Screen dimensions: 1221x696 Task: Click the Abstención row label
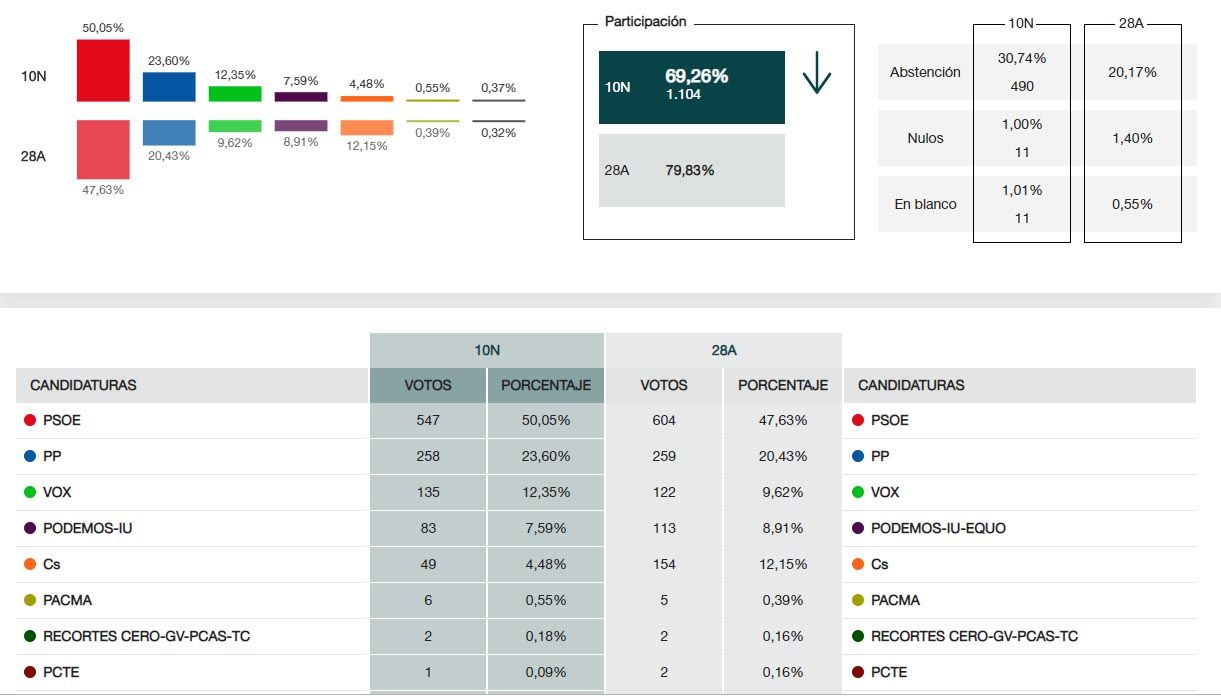925,72
